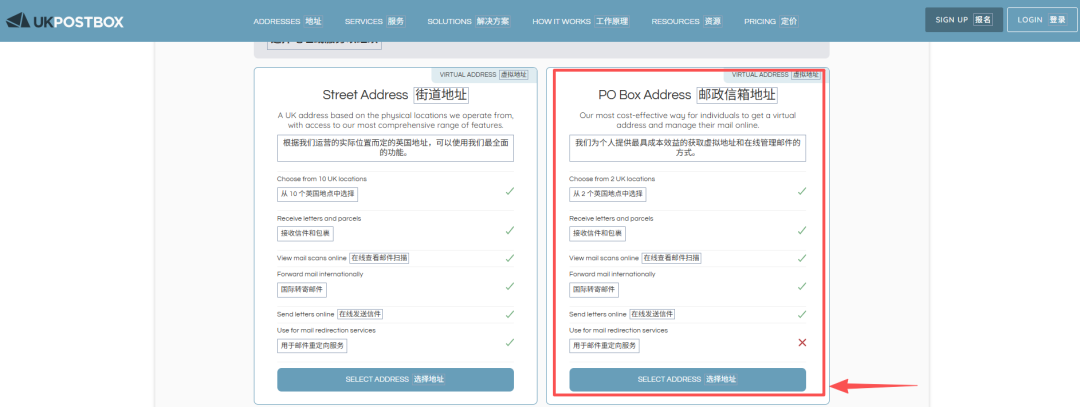Screen dimensions: 1080x407
Task: Click PO Box 2 UK locations checkmark
Action: point(802,190)
